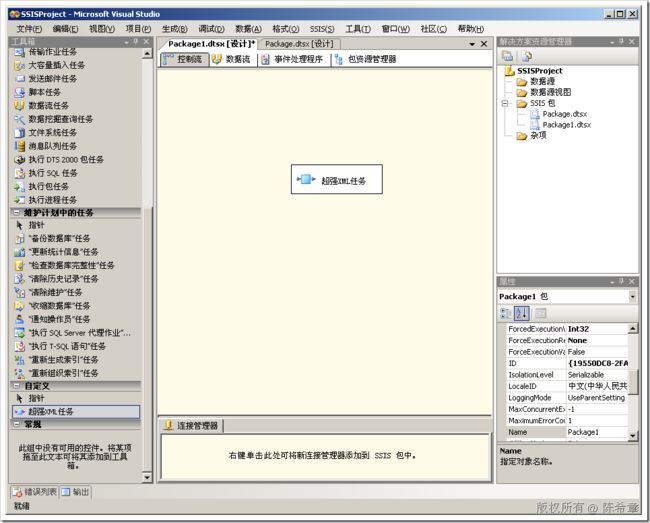The height and width of the screenshot is (523, 650).
Task: Select the 大容量插入任务 toolbox icon
Action: 19,65
